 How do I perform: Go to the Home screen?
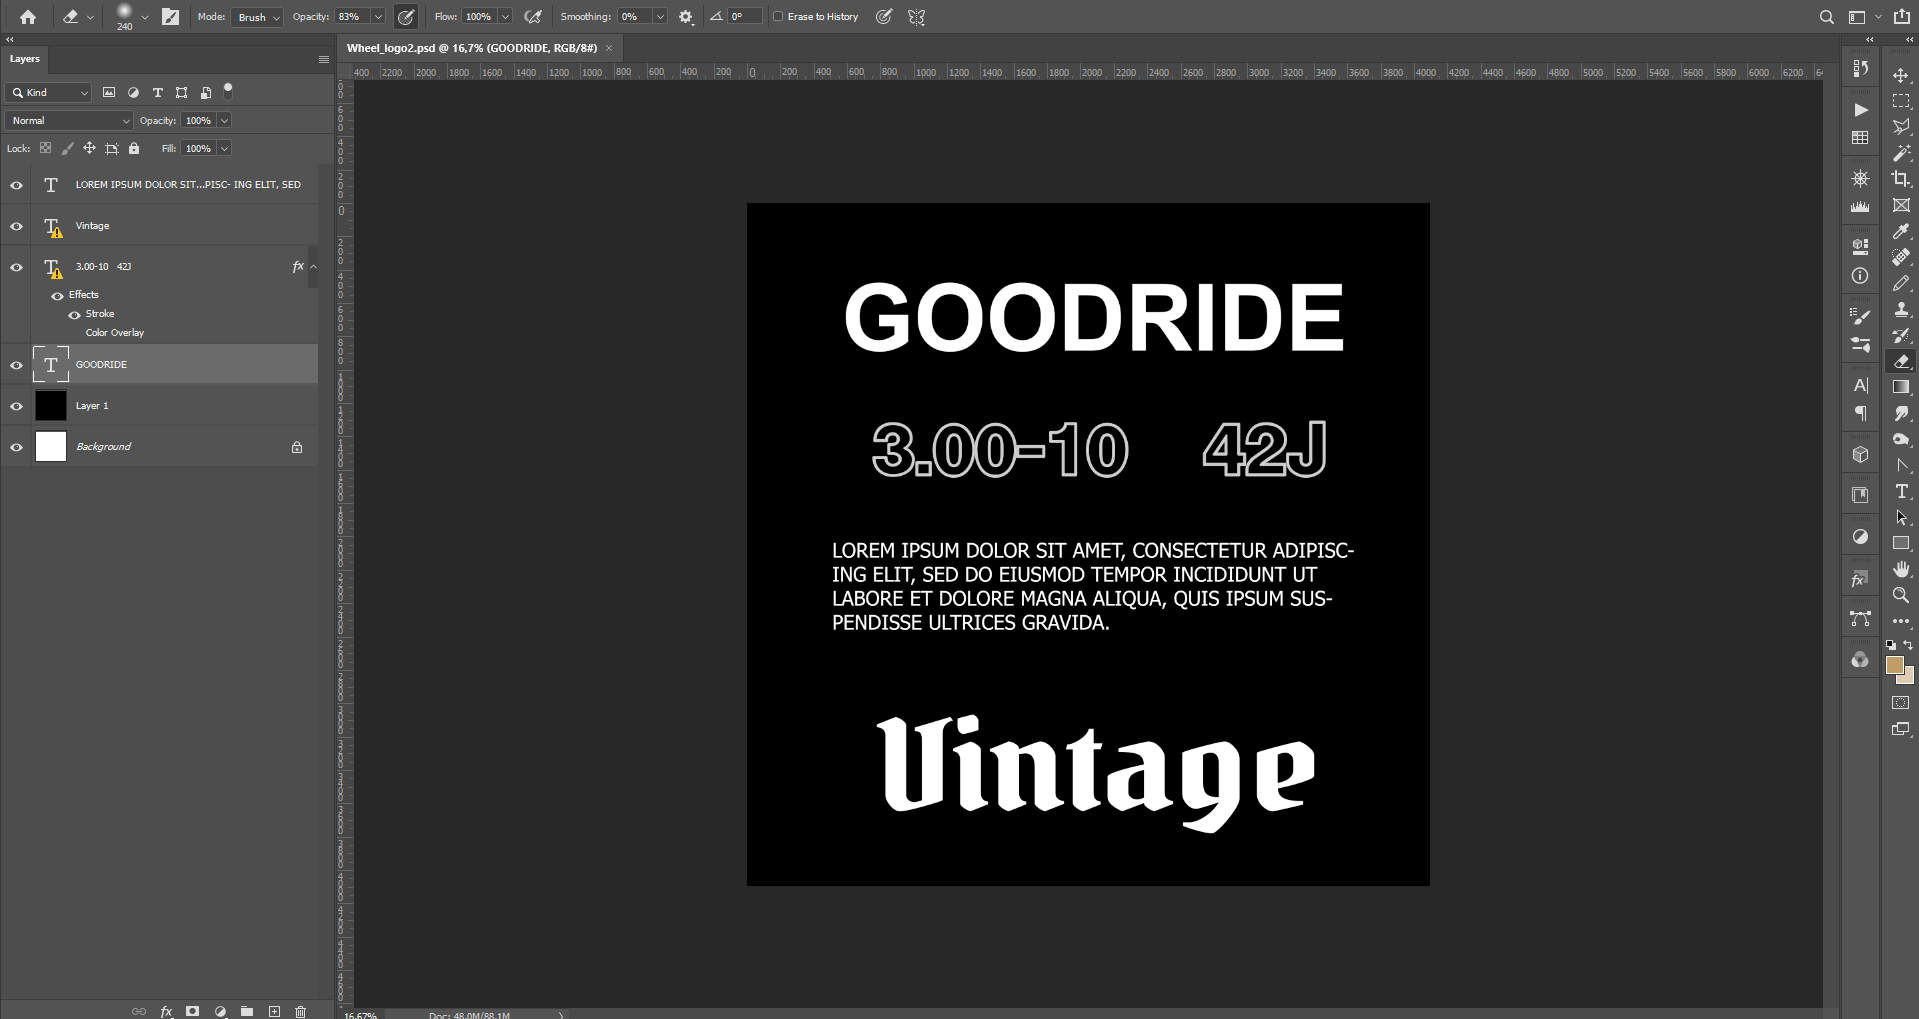point(28,17)
